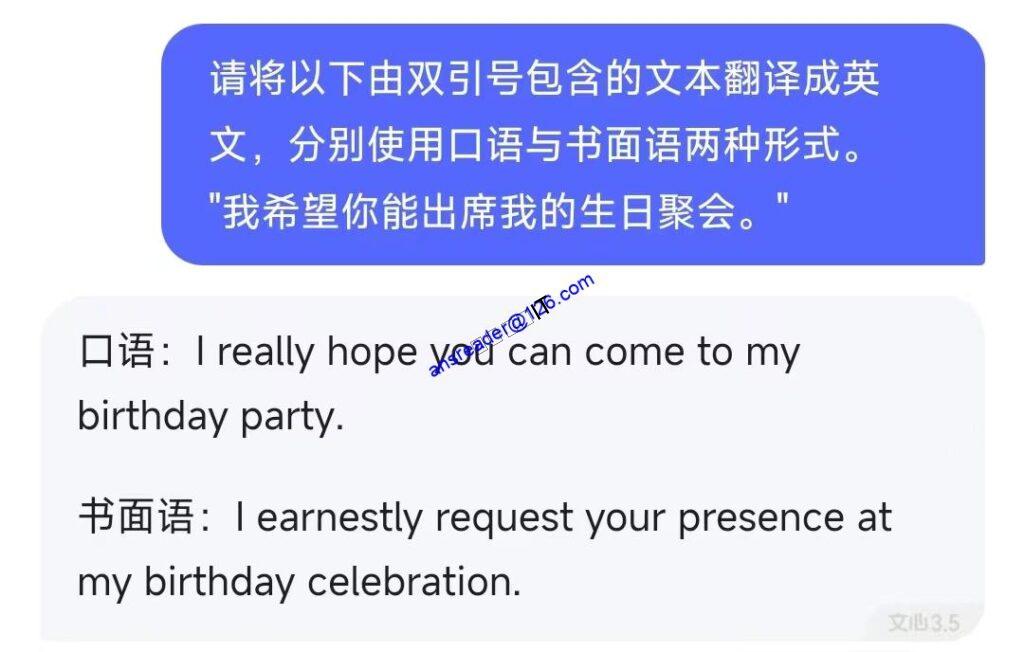Click the words "come to my" in the reply
1024x652 pixels.
692,353
